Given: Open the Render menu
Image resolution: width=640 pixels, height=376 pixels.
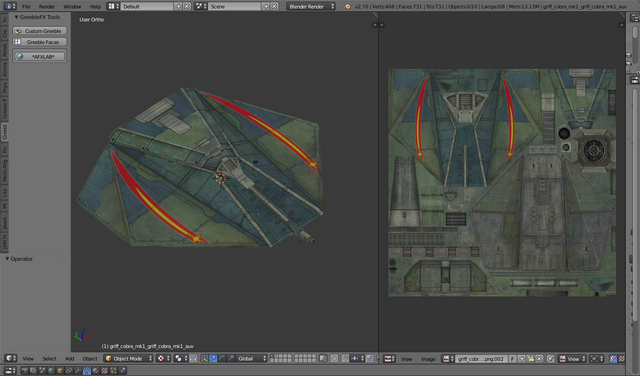Looking at the screenshot, I should point(47,7).
